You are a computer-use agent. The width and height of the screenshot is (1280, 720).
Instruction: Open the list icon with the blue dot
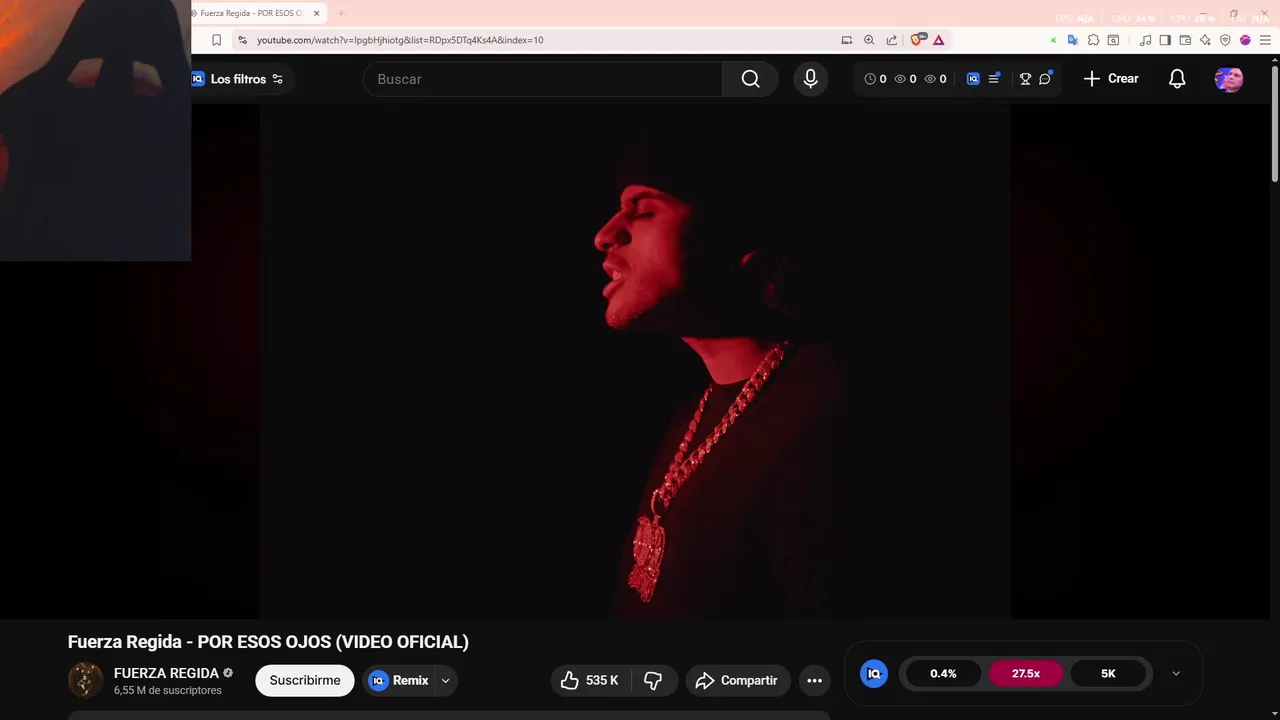pyautogui.click(x=994, y=78)
